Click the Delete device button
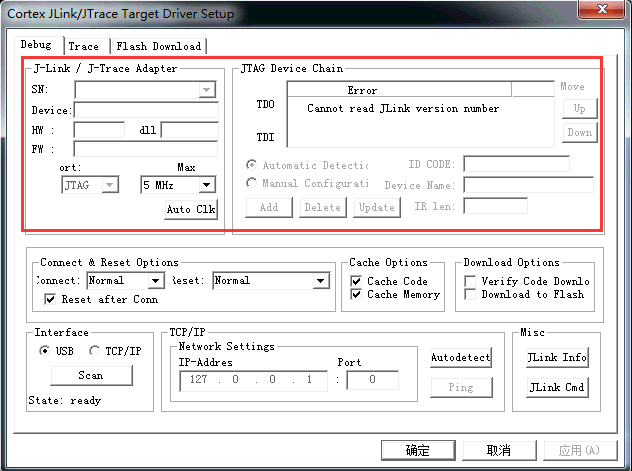Image resolution: width=632 pixels, height=471 pixels. point(322,207)
